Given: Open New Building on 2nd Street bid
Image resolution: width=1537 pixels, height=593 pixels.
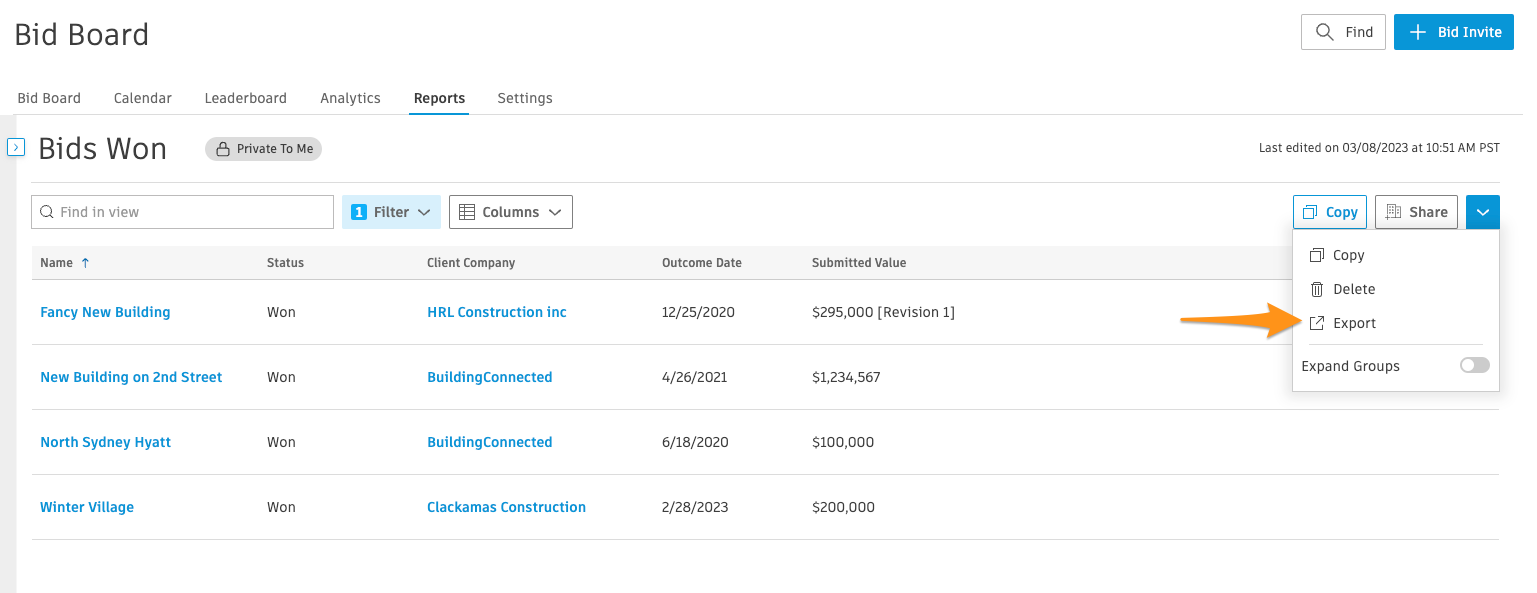Looking at the screenshot, I should point(131,377).
